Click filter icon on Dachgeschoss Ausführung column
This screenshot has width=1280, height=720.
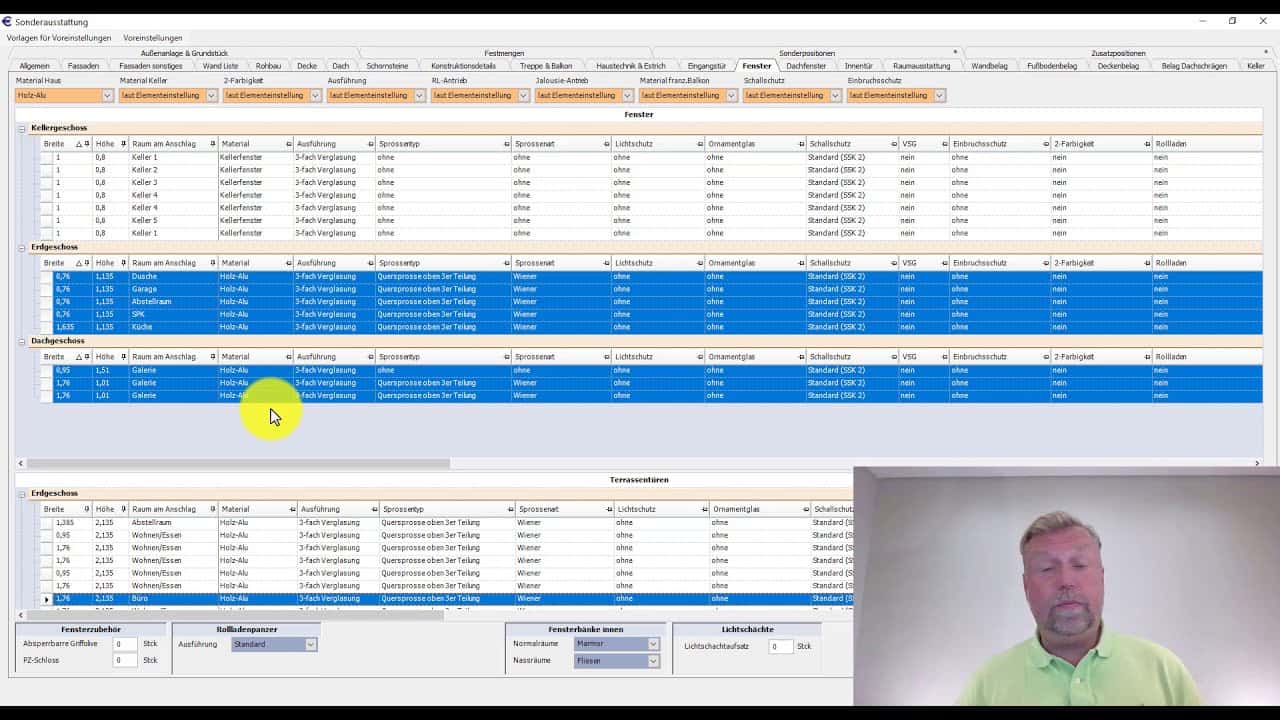coord(371,357)
